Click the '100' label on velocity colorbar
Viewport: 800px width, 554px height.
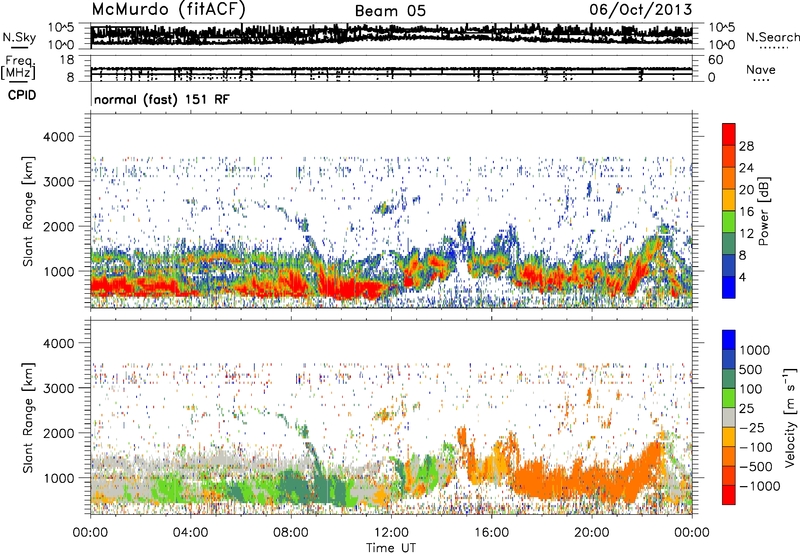pos(751,389)
